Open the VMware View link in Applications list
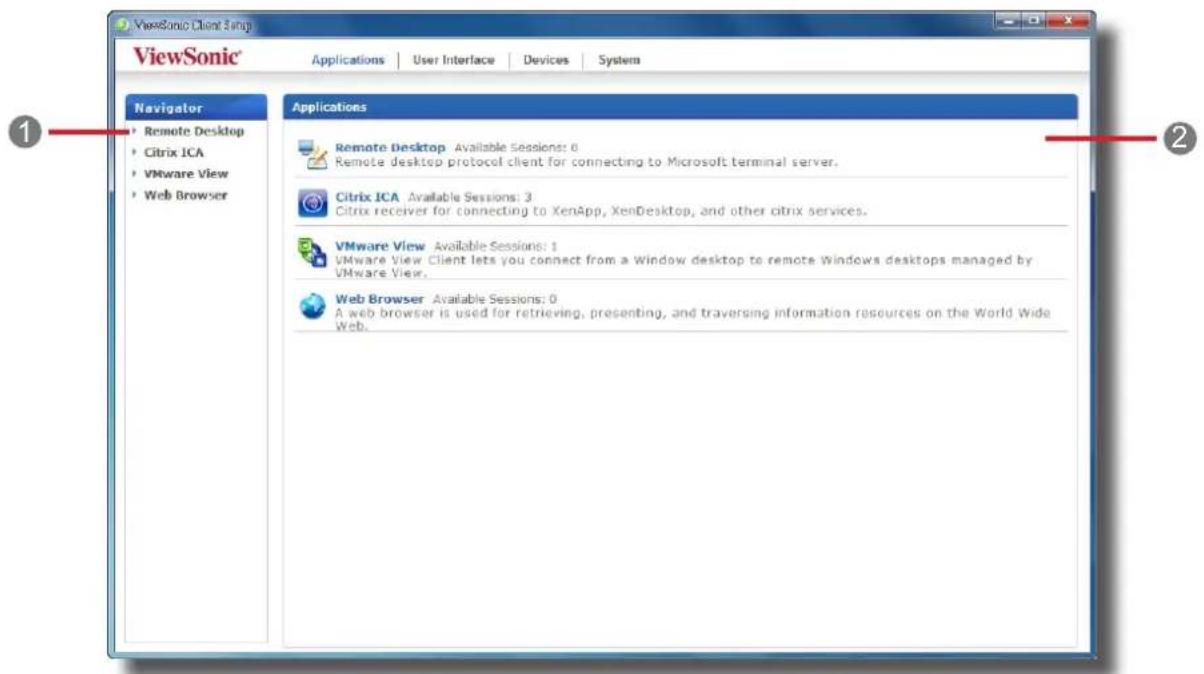 (380, 246)
